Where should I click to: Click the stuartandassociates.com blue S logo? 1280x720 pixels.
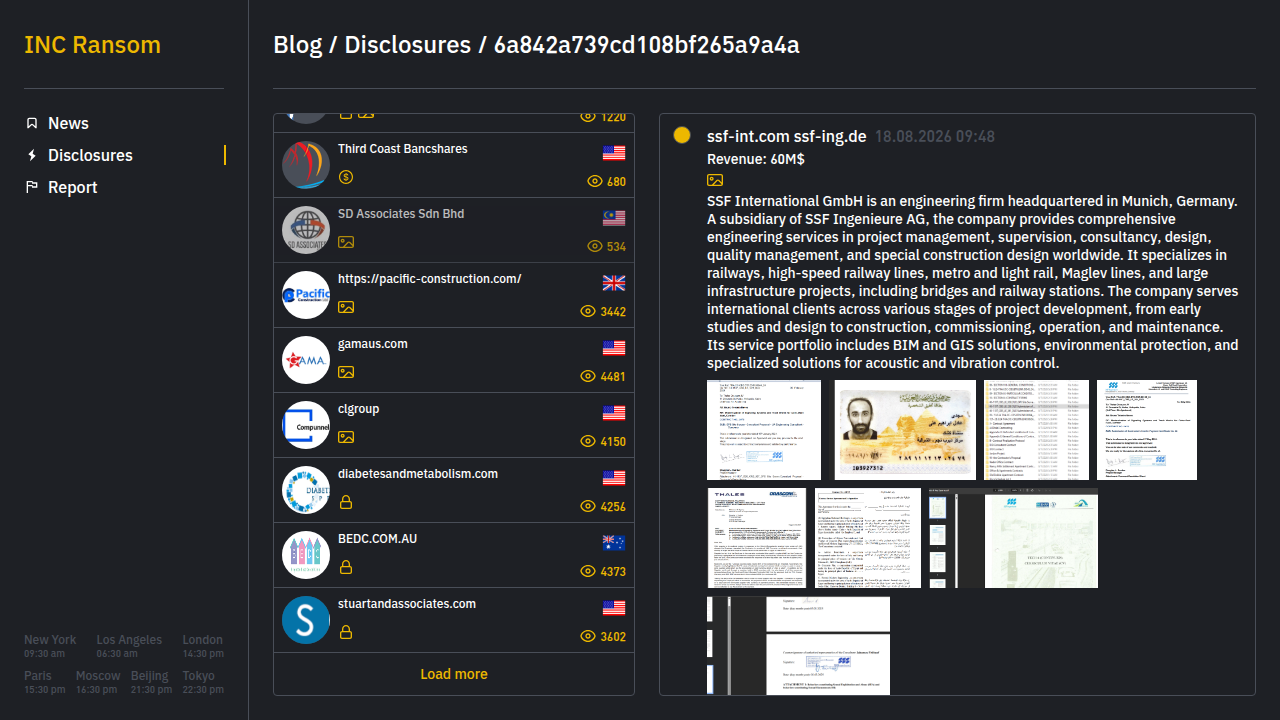pos(306,620)
